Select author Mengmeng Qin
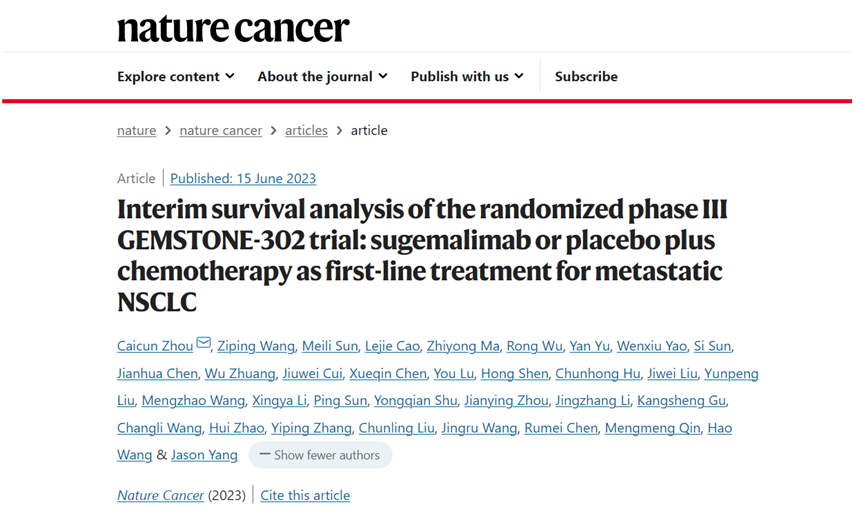The width and height of the screenshot is (856, 527). [x=652, y=428]
